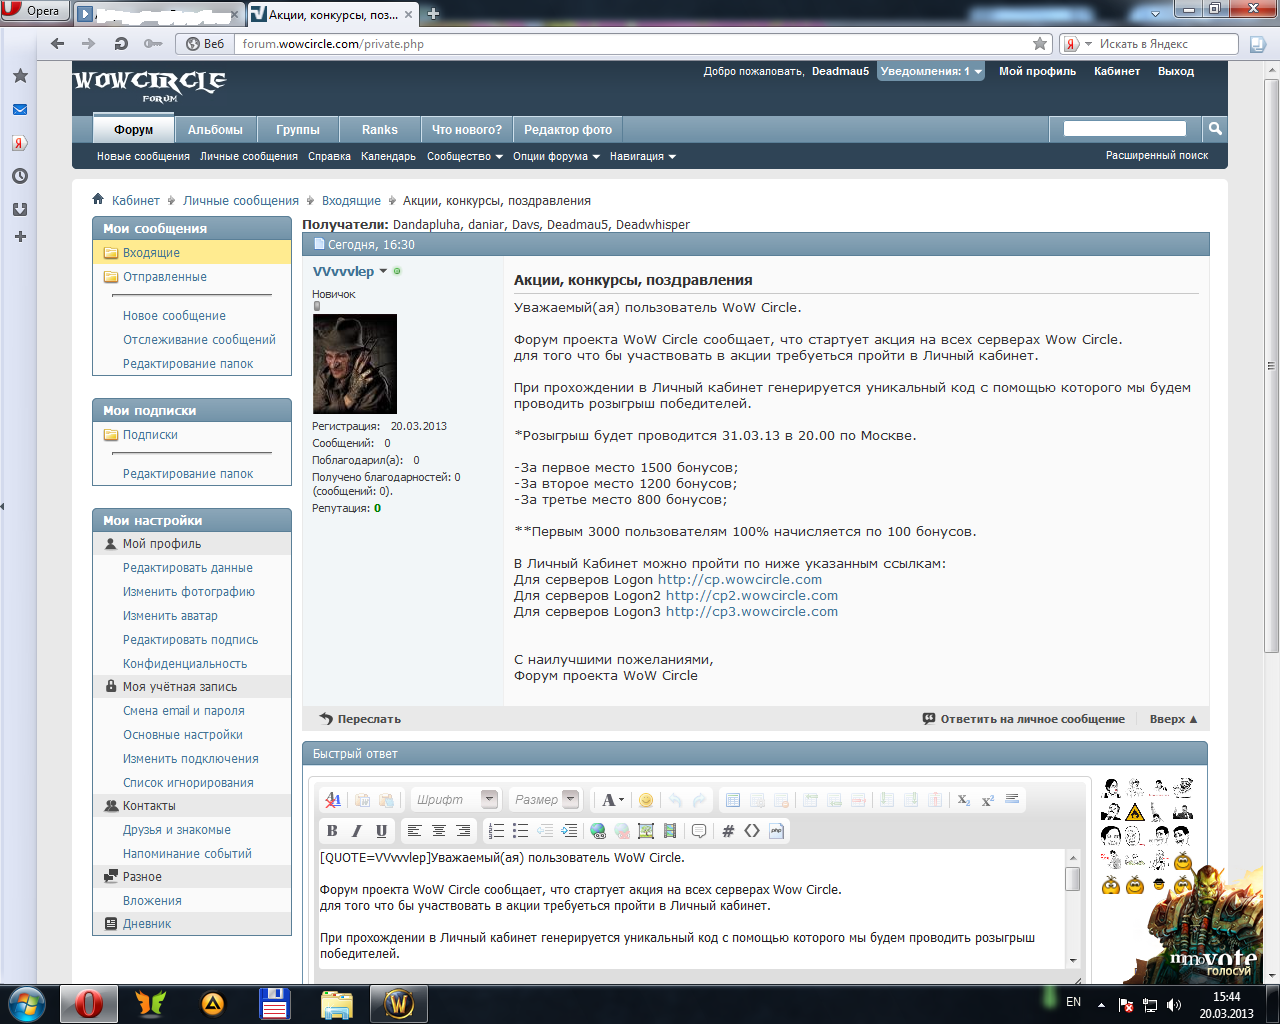Image resolution: width=1280 pixels, height=1024 pixels.
Task: Open http://cp2.wowcircle.com link
Action: coord(752,596)
